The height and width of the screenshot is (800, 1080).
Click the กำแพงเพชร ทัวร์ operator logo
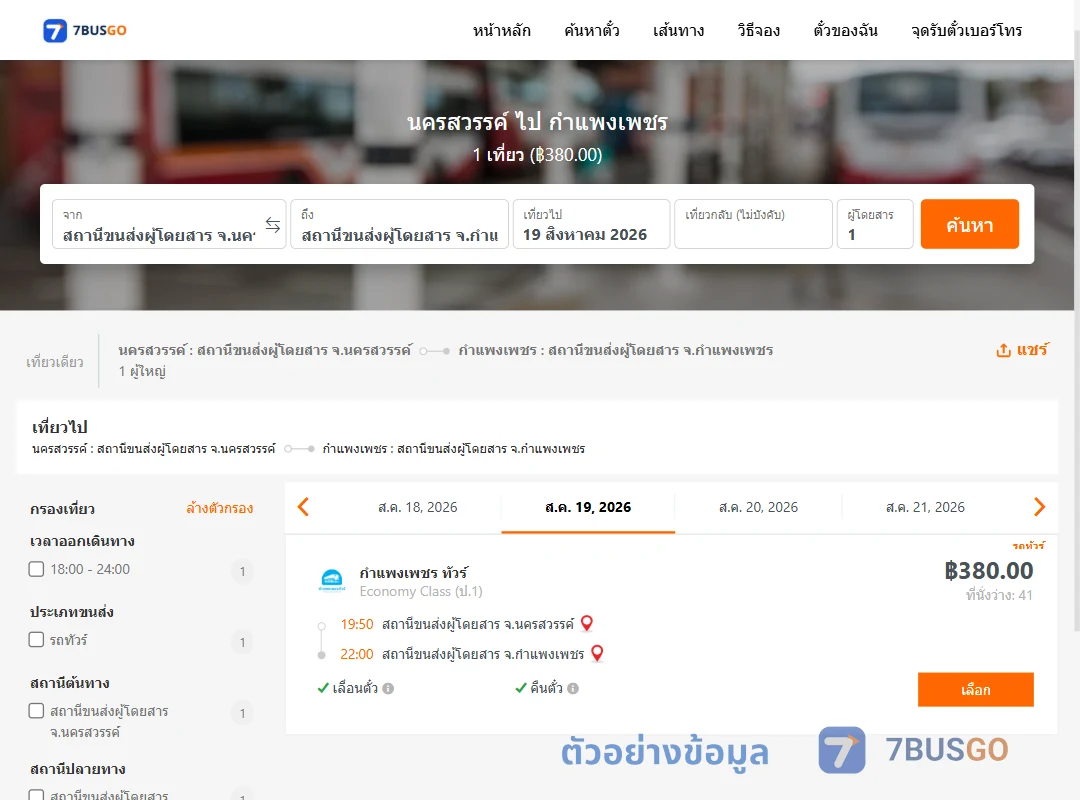[x=332, y=580]
